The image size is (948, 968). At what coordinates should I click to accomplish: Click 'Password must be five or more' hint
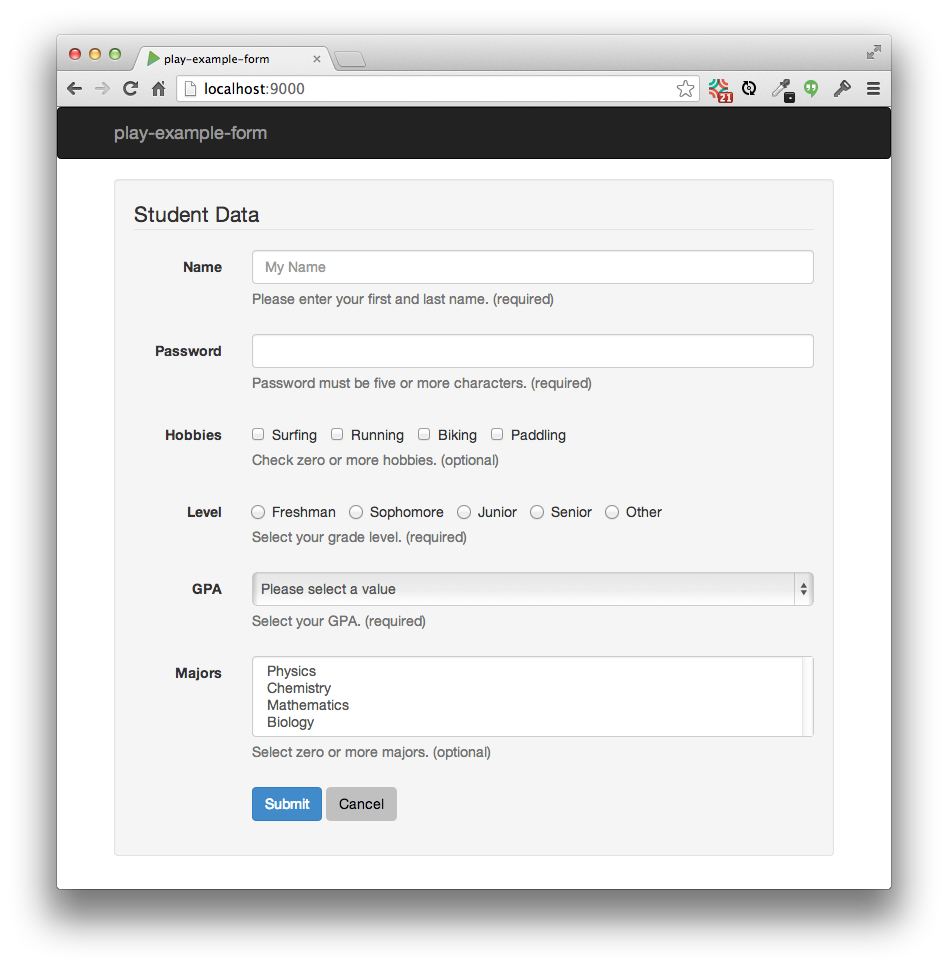[x=422, y=383]
